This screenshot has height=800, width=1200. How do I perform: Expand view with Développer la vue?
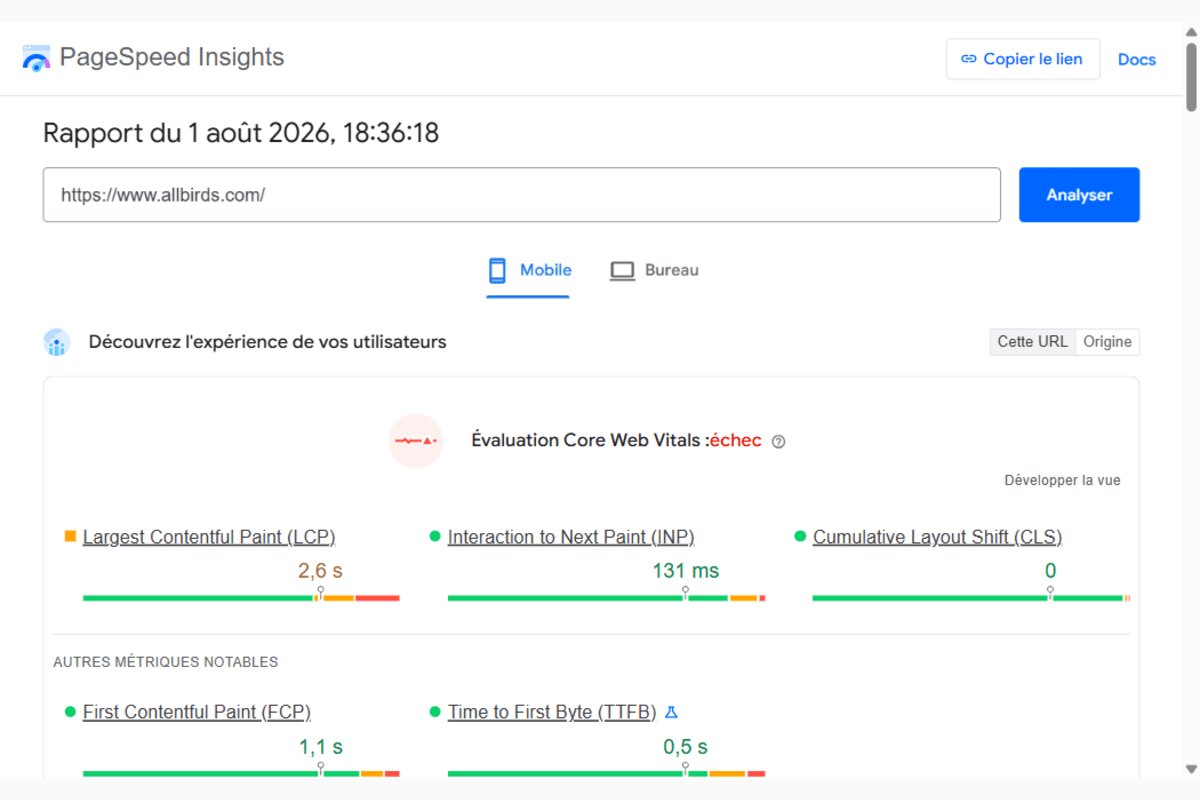(x=1062, y=480)
